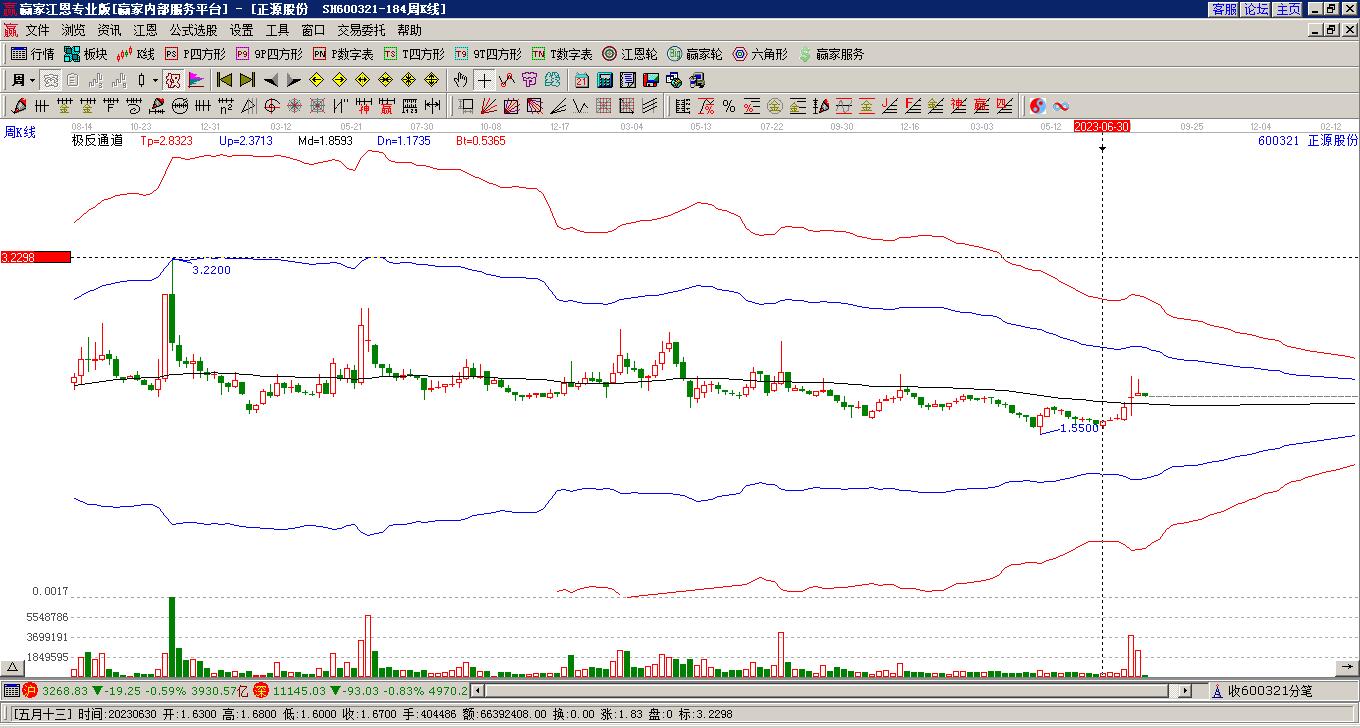Click the colorful flag icon

(x=196, y=80)
